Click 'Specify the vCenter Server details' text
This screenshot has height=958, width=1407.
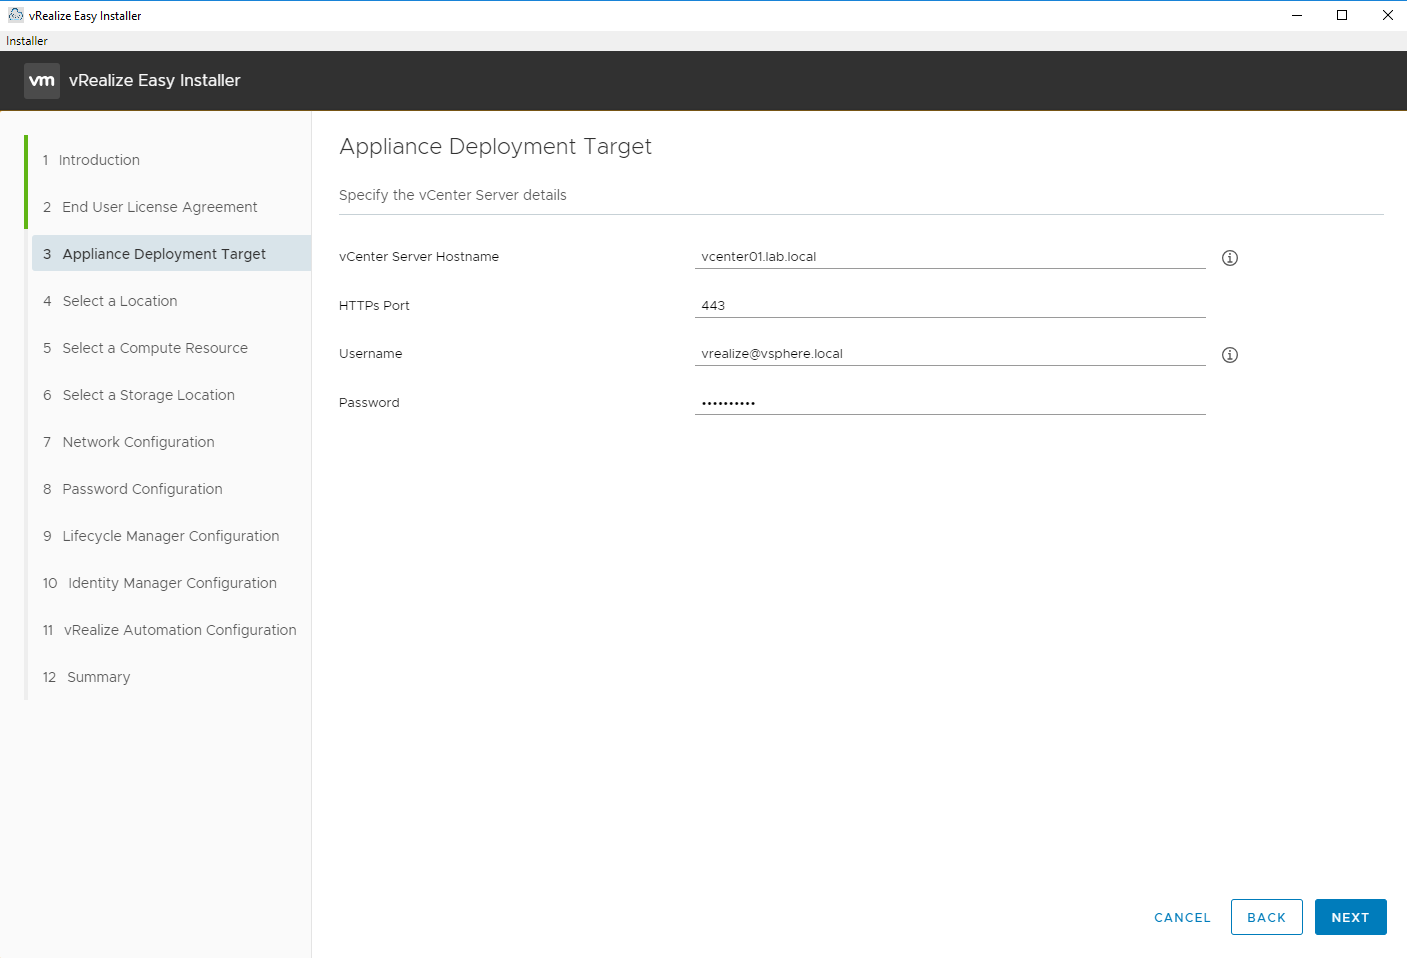pos(452,195)
